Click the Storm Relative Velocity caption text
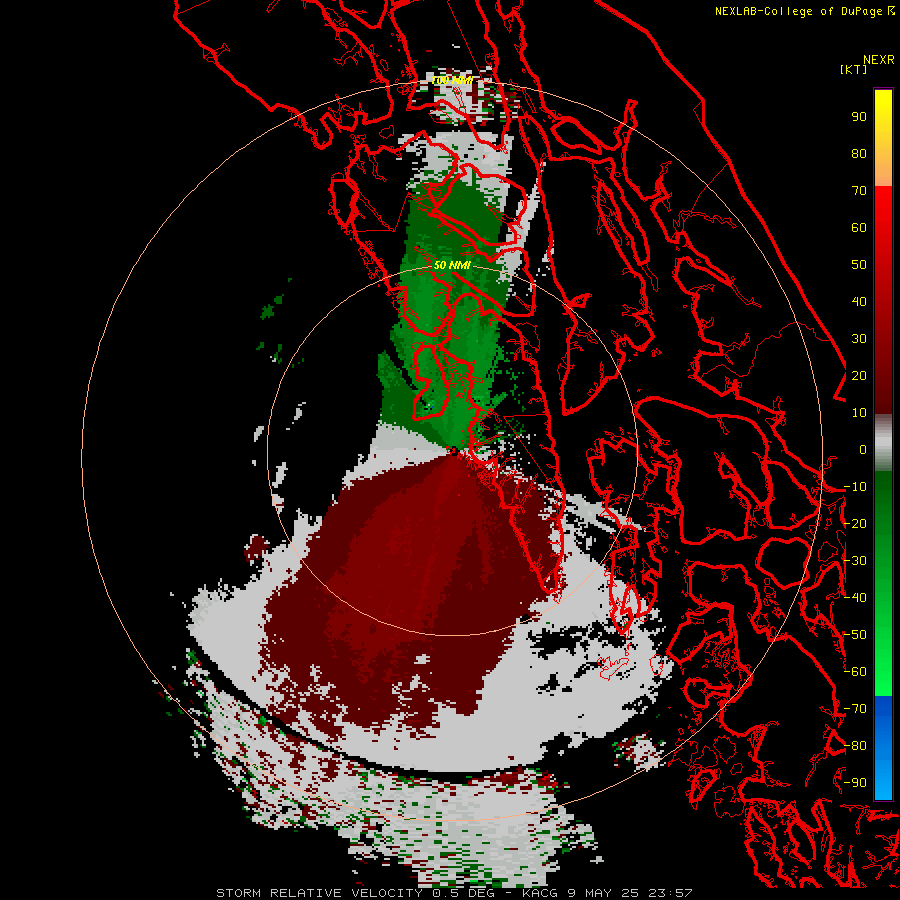The image size is (900, 900). 454,893
